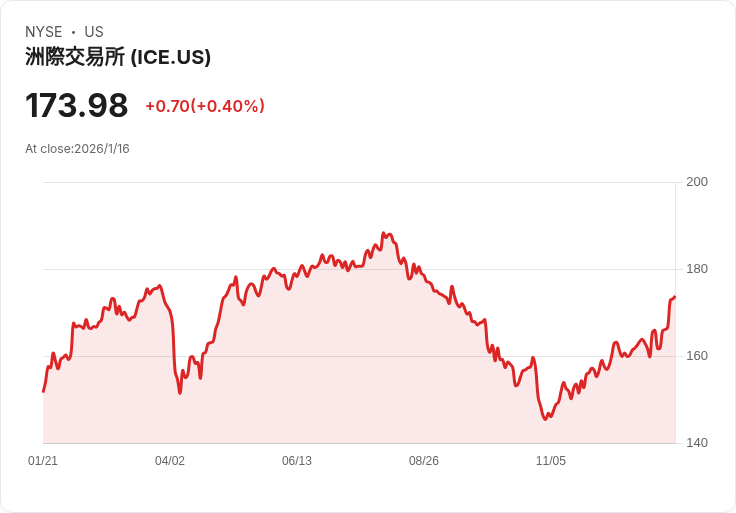Click the latest endpoint of the price line

675,297
